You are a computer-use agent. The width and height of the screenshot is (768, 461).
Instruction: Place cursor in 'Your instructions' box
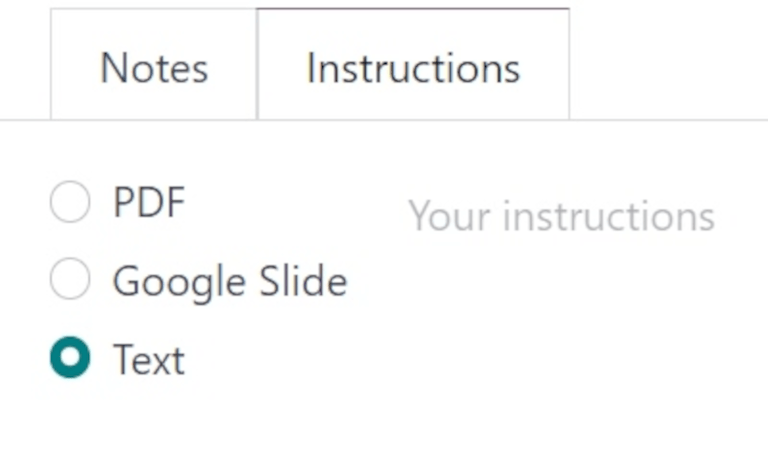(x=561, y=216)
